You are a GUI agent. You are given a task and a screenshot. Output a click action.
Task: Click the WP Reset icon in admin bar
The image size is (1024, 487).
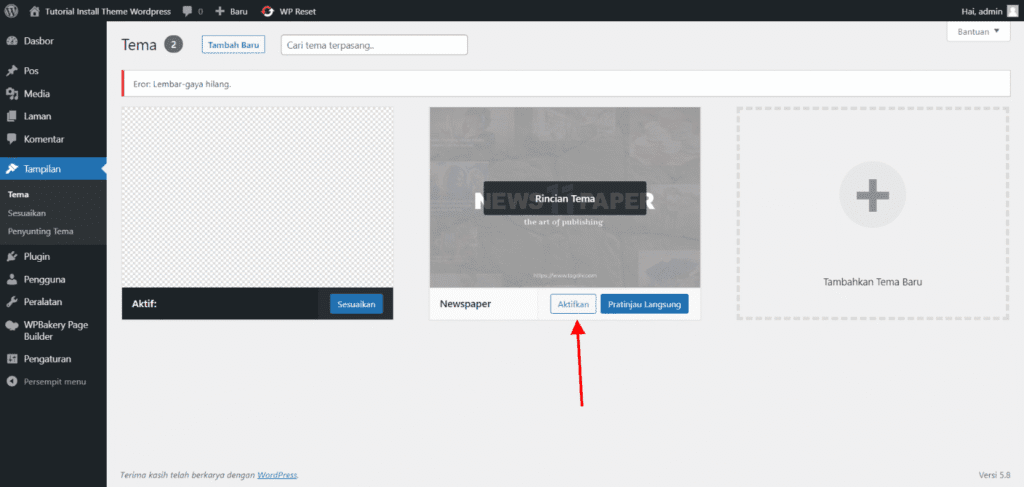(268, 11)
